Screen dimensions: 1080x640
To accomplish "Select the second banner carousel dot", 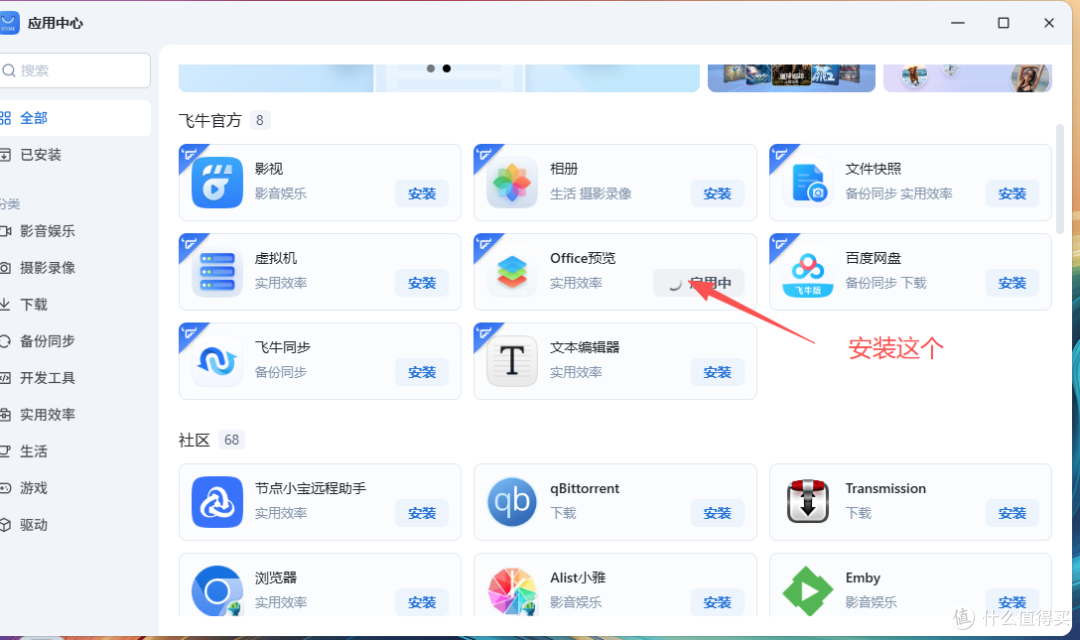I will [x=446, y=68].
